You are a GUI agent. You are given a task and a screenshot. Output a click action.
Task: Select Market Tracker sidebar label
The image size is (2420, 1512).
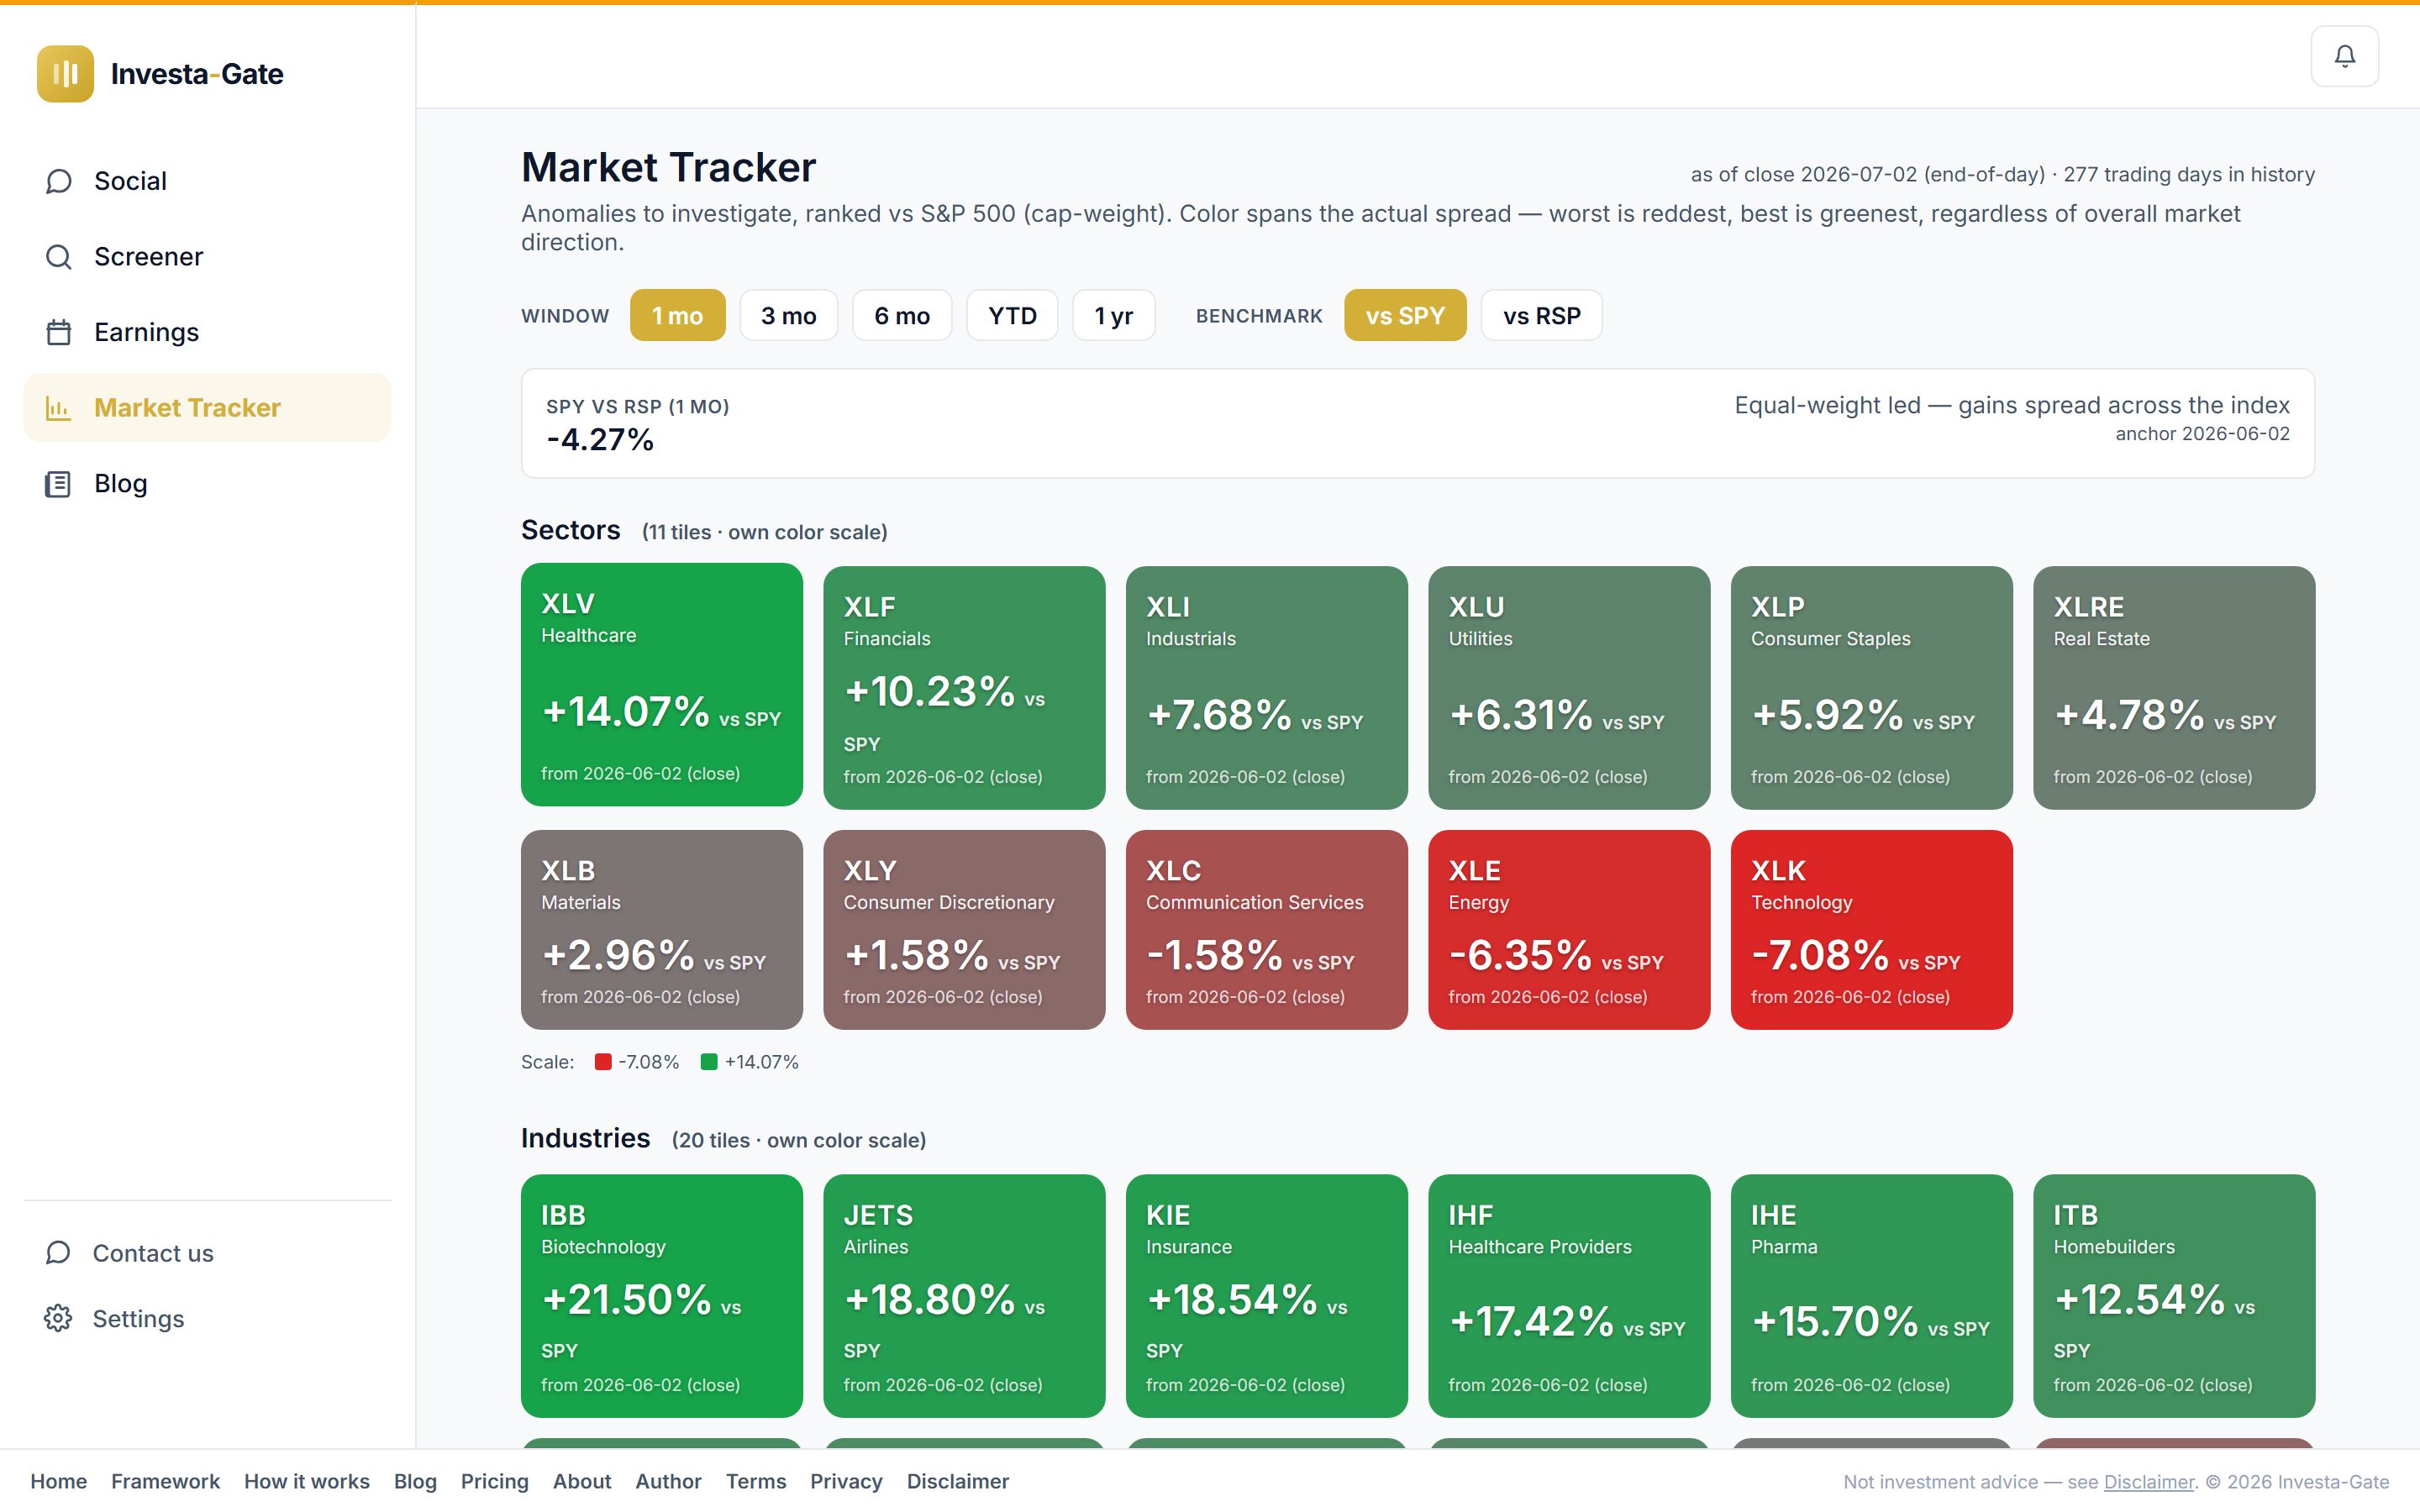[x=187, y=408]
